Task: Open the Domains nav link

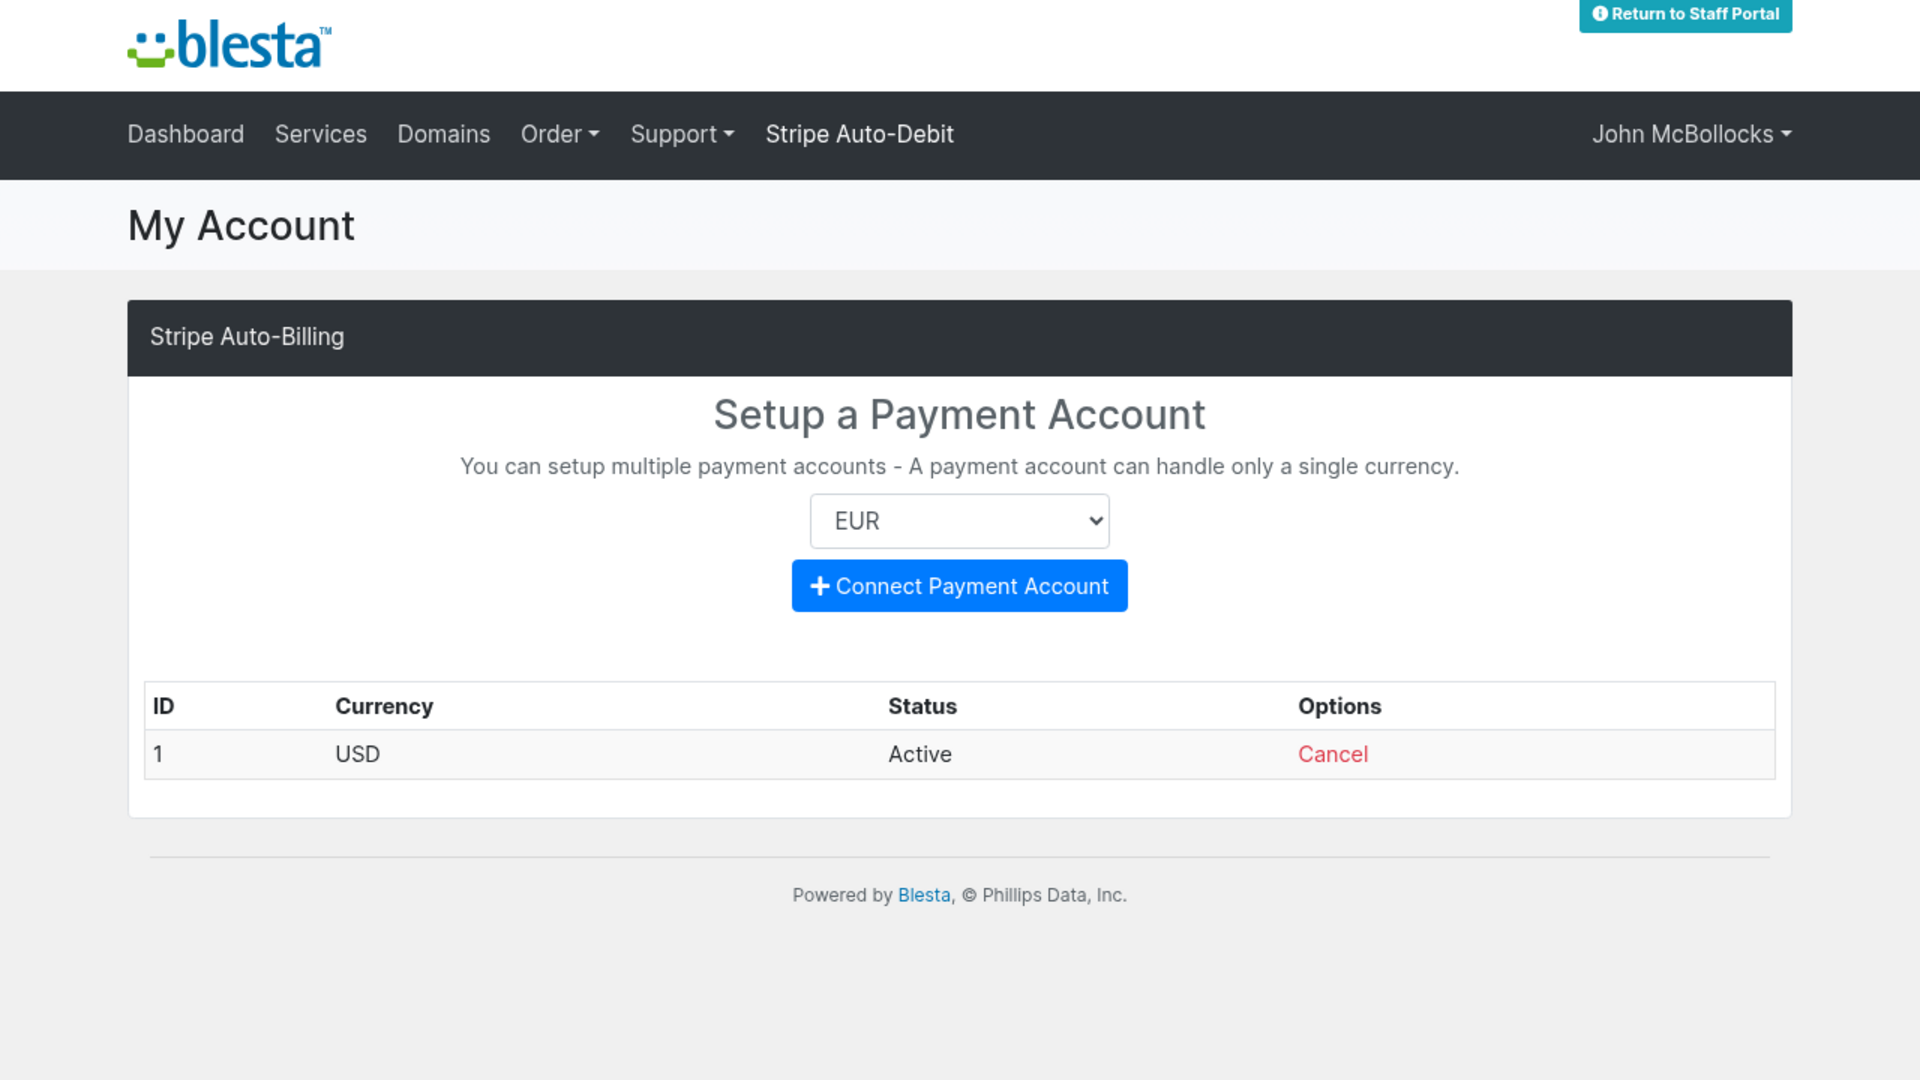Action: click(x=443, y=134)
